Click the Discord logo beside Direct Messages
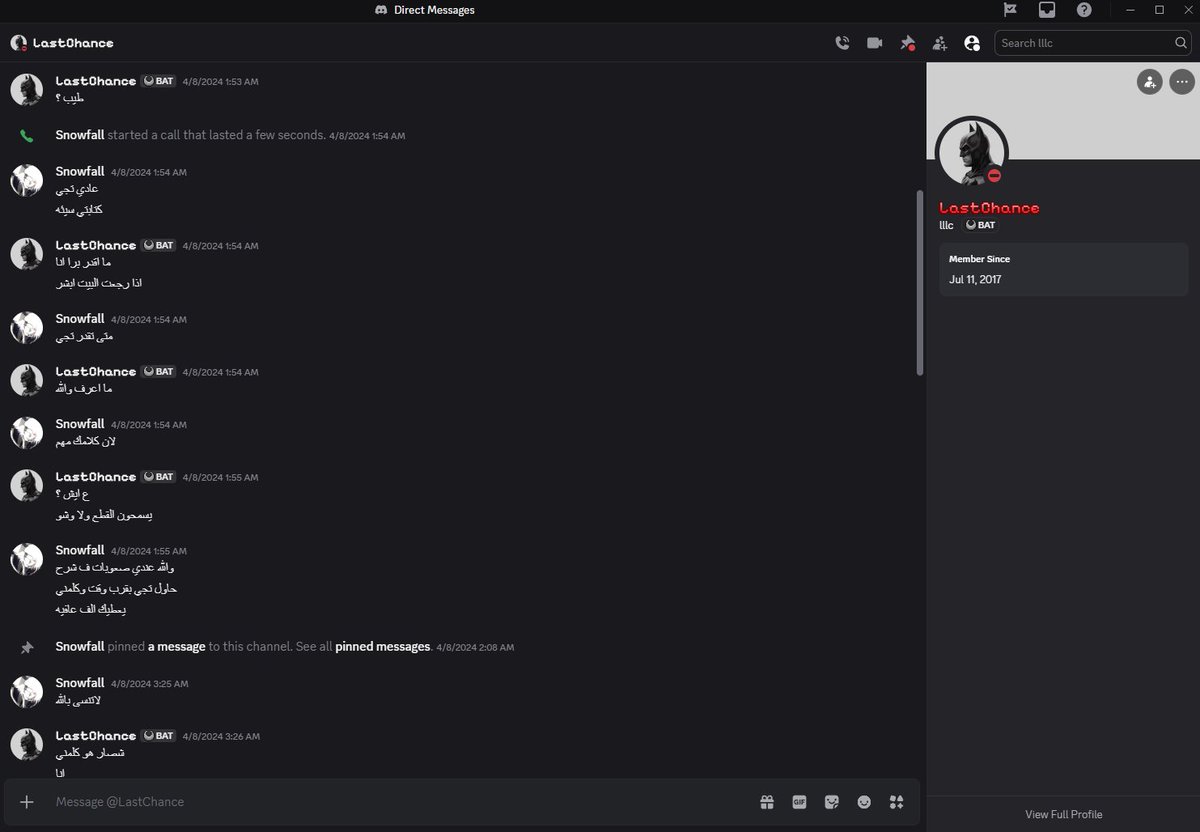The image size is (1200, 832). click(x=381, y=10)
